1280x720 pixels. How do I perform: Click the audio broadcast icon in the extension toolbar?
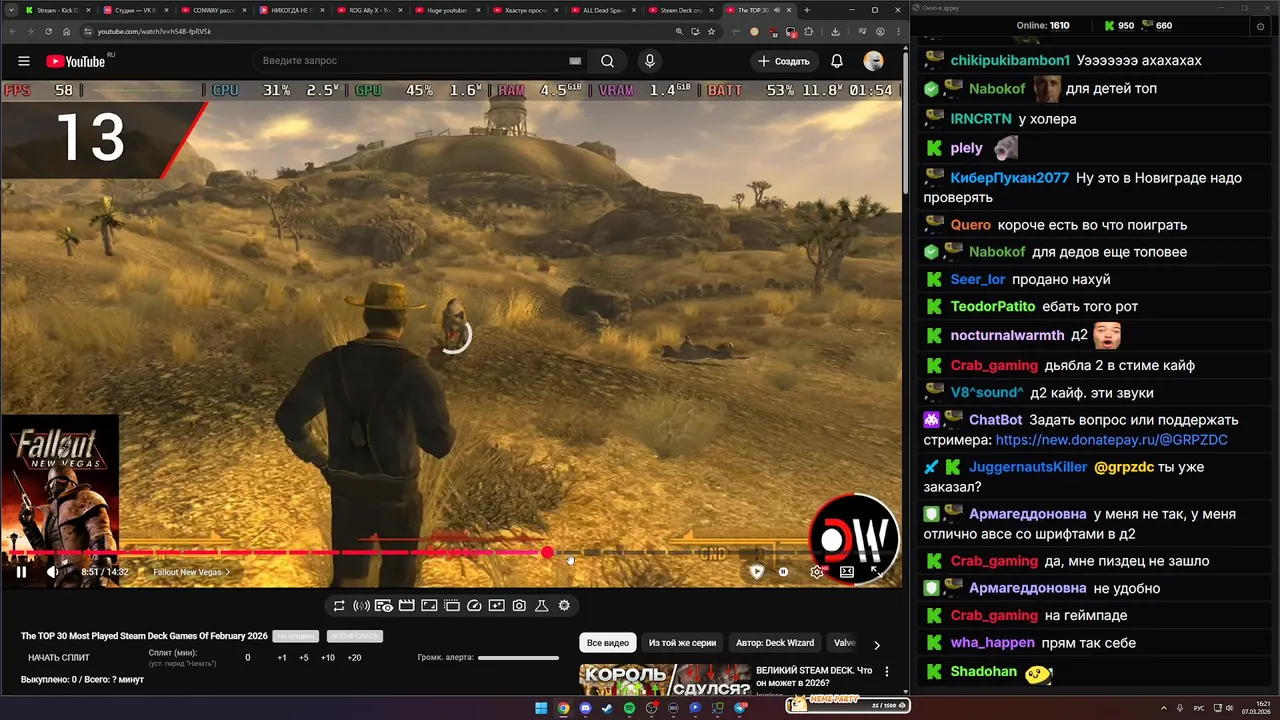(361, 606)
